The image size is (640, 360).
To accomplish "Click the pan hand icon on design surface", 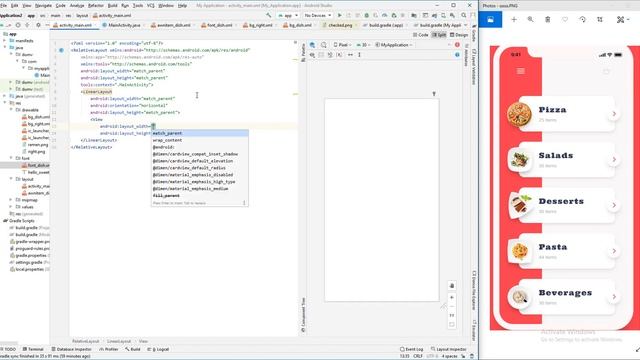I will [x=452, y=286].
